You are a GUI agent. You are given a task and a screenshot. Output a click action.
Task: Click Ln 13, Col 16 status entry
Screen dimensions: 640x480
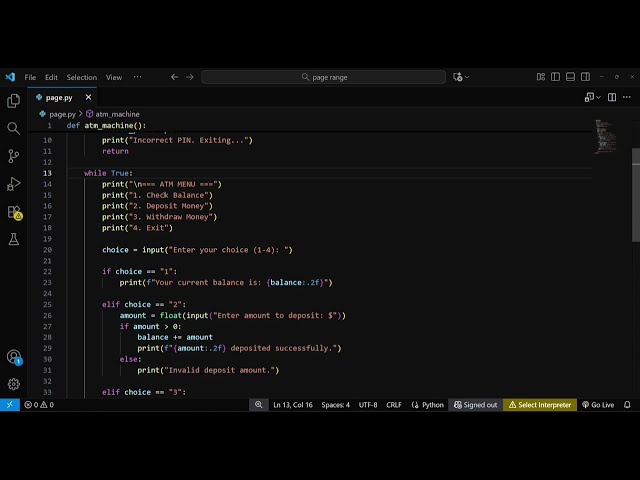293,404
